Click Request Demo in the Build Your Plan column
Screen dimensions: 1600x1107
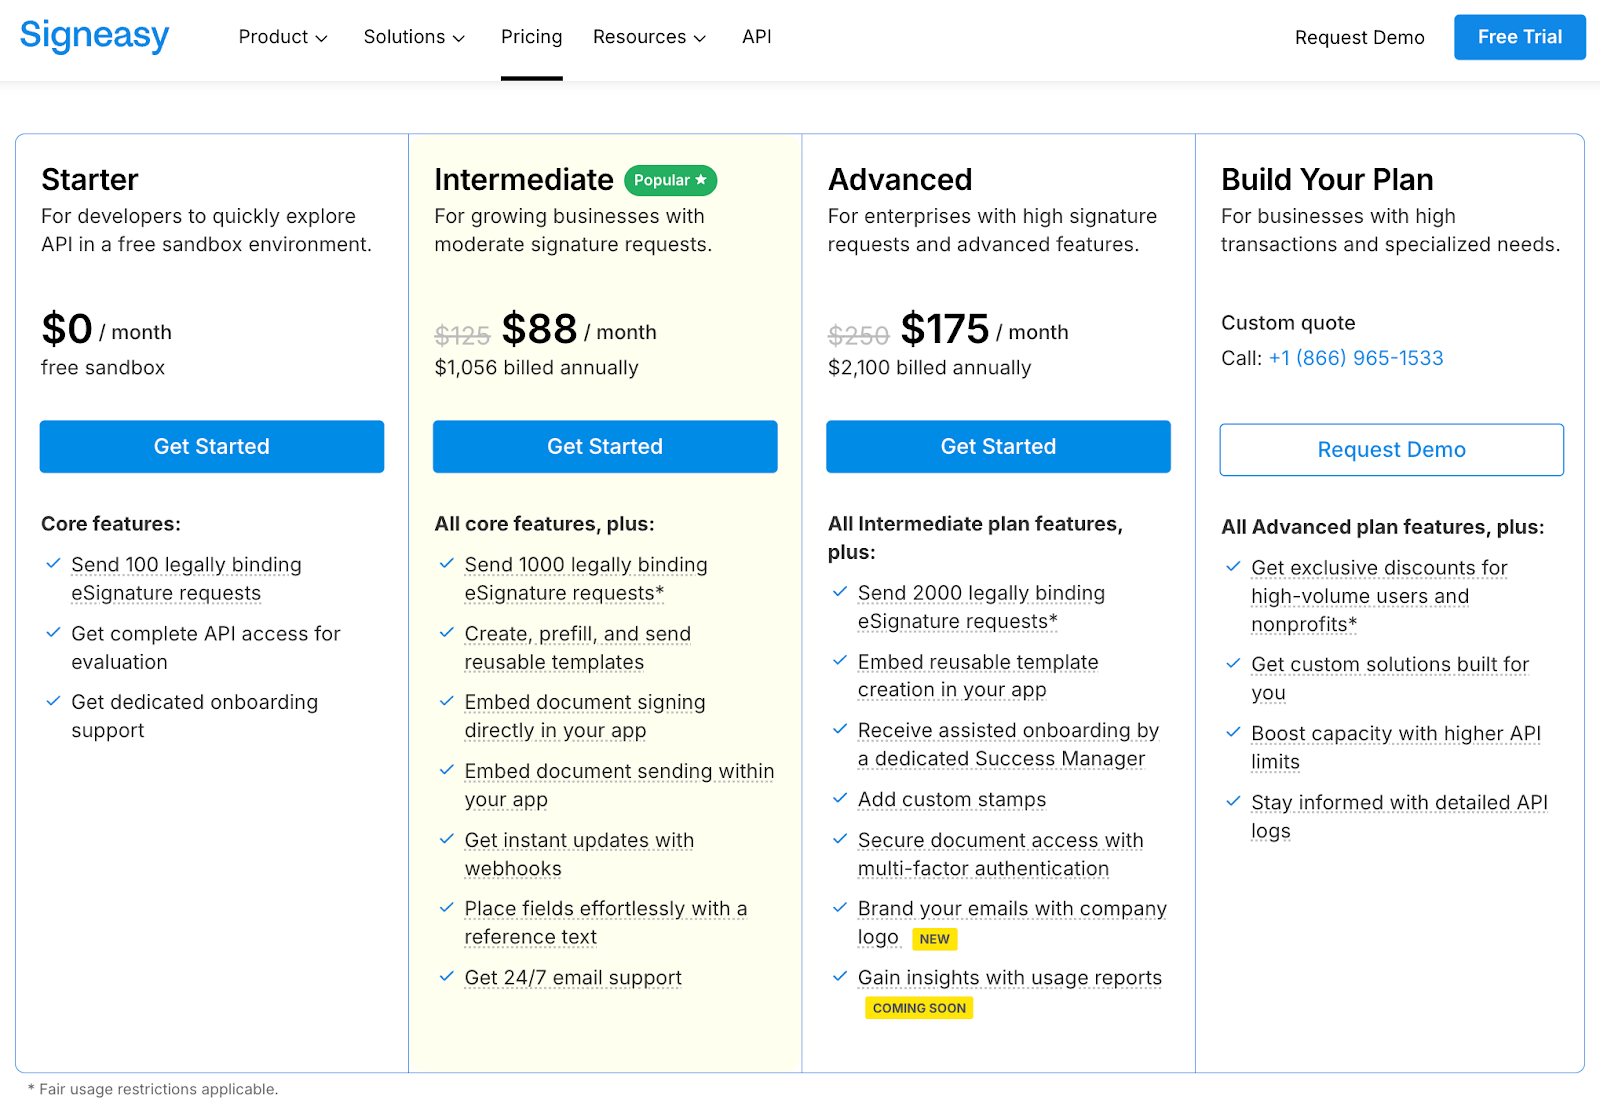pyautogui.click(x=1391, y=449)
